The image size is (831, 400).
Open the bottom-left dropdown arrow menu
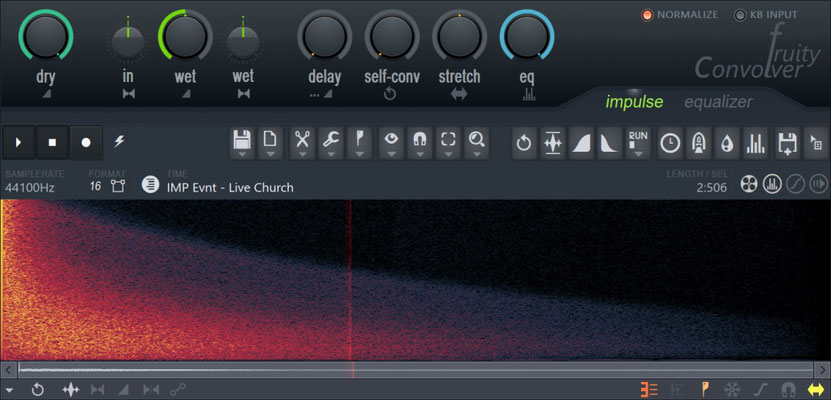coord(9,391)
